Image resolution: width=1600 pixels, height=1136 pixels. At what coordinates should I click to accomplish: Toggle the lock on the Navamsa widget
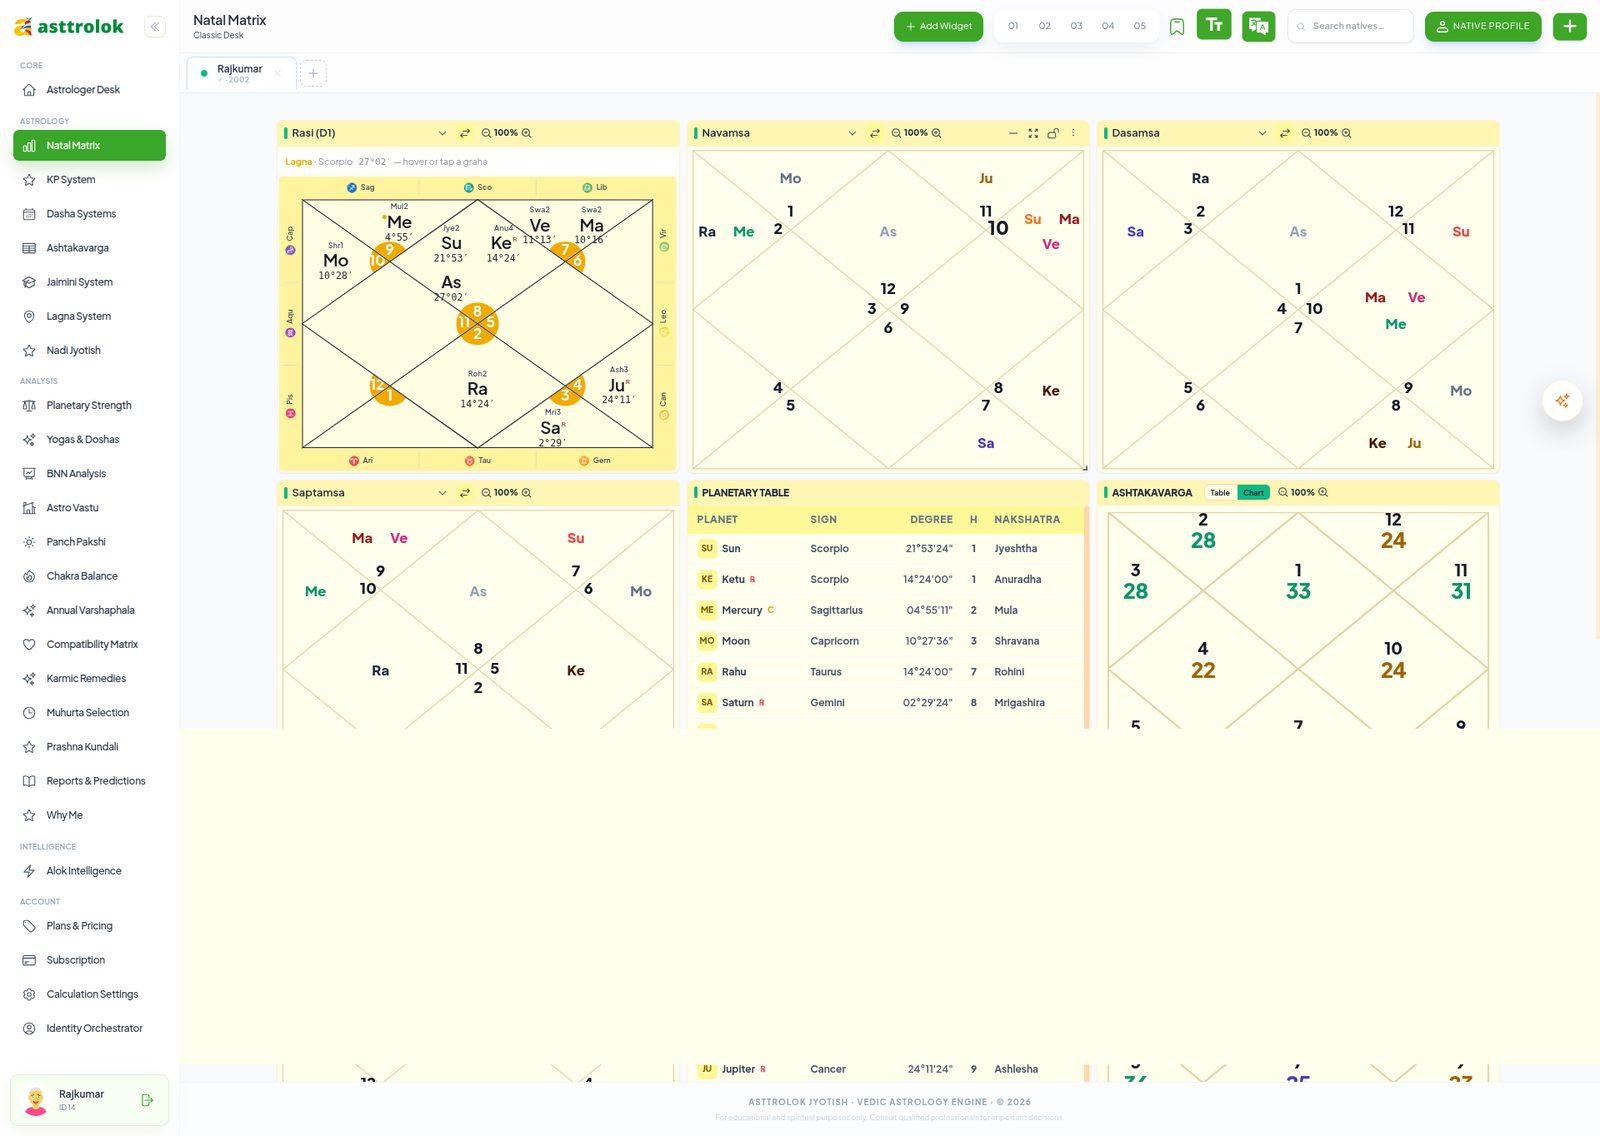[x=1053, y=133]
